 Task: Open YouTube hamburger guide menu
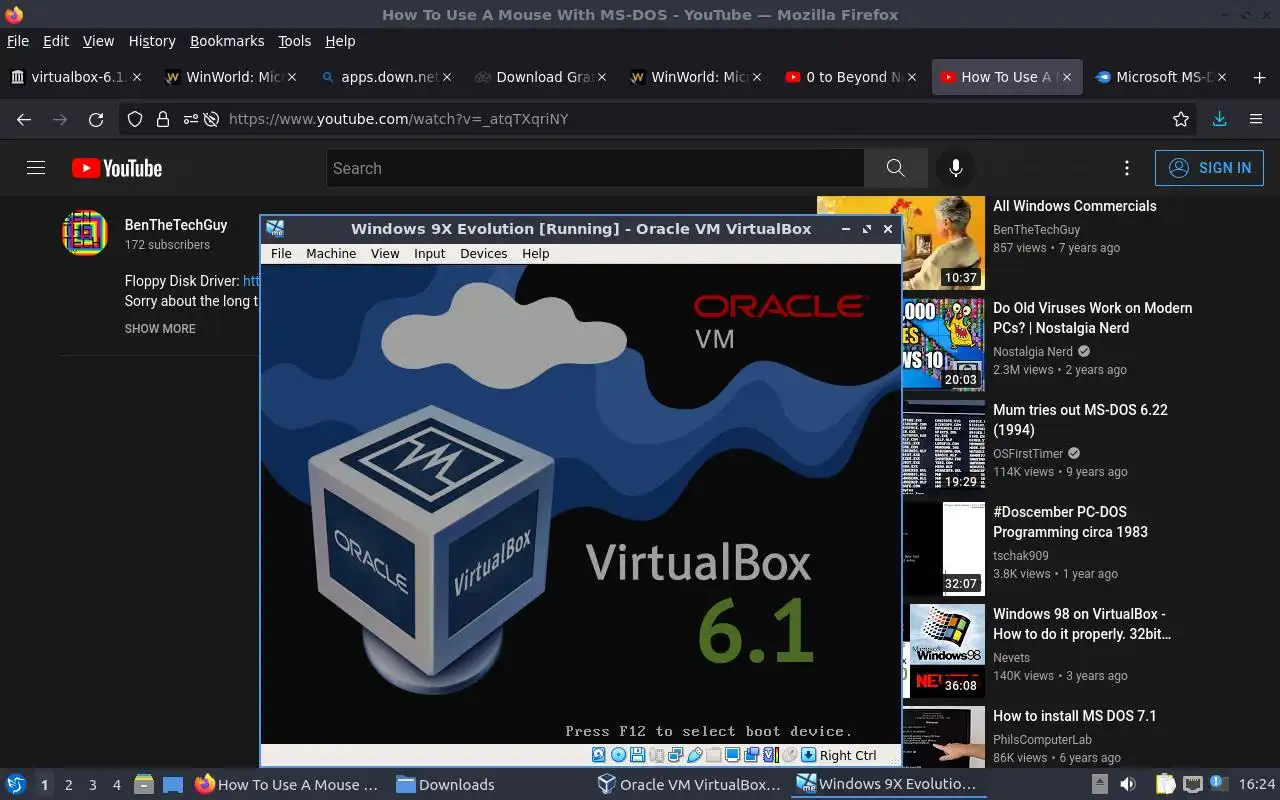(x=36, y=168)
